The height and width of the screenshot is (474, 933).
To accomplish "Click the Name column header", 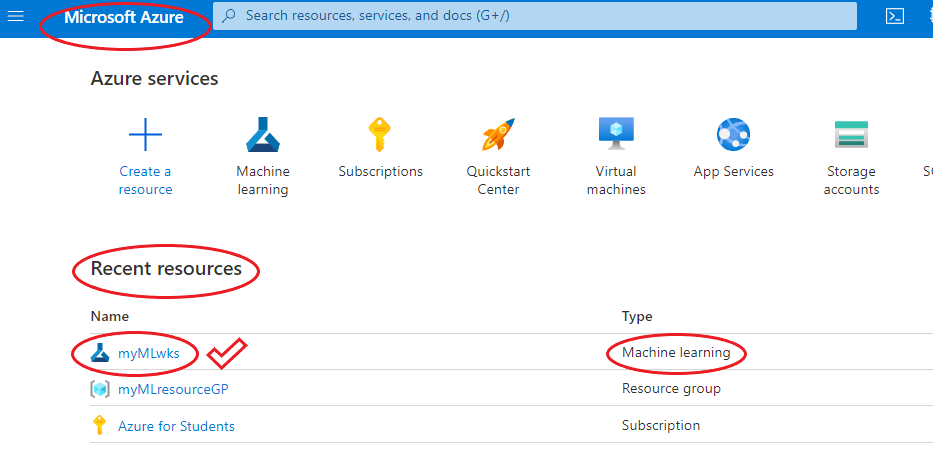I will coord(109,316).
